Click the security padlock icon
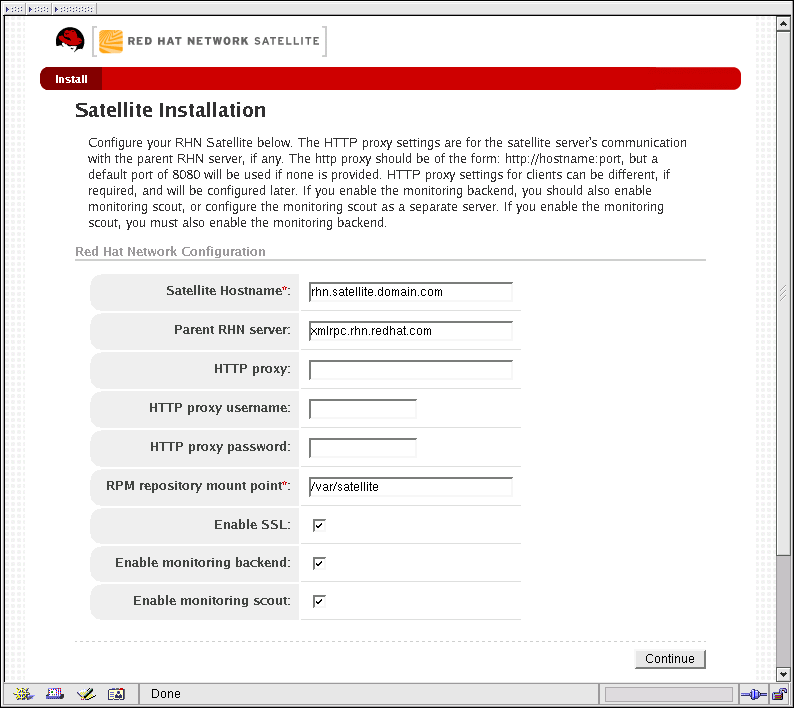Viewport: 794px width, 708px height. (x=779, y=694)
